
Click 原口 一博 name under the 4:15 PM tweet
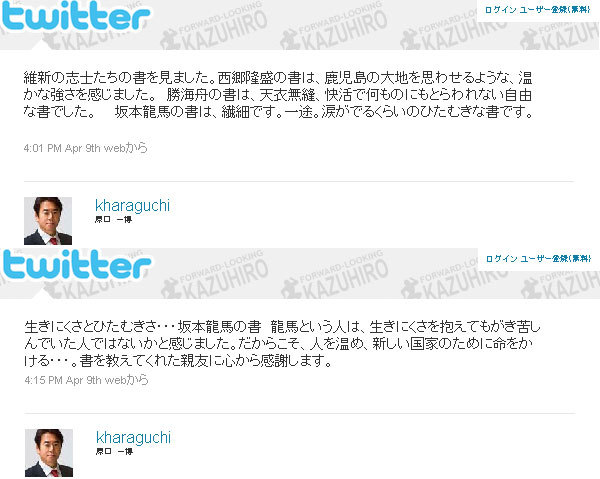point(114,451)
